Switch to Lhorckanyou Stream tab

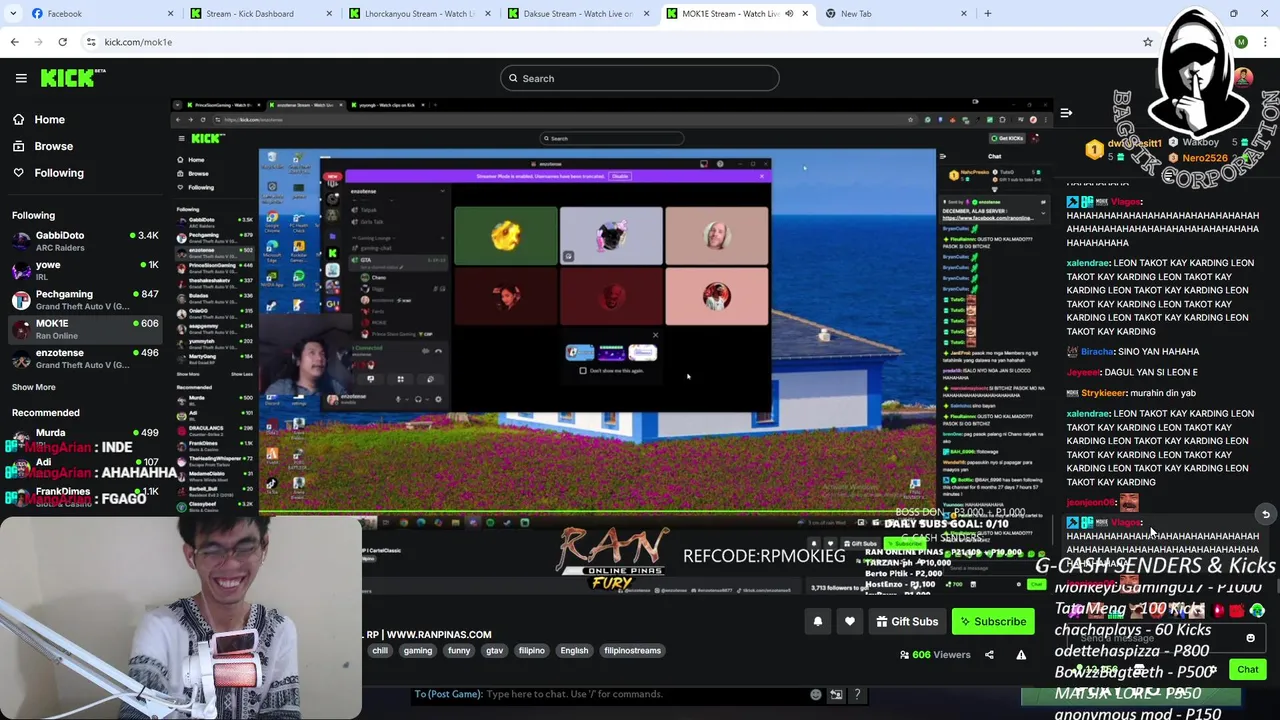coord(418,13)
